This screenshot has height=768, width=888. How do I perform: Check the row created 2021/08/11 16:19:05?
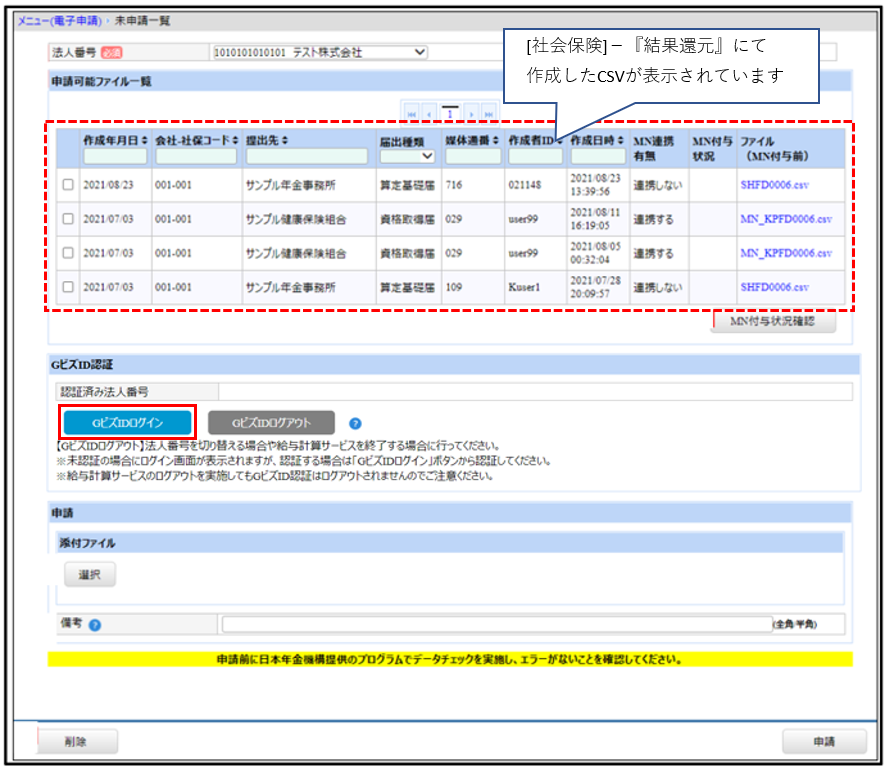[68, 219]
